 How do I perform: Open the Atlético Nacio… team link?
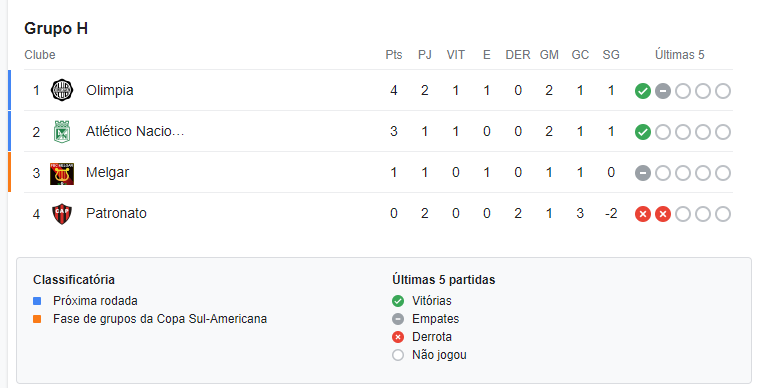(135, 131)
